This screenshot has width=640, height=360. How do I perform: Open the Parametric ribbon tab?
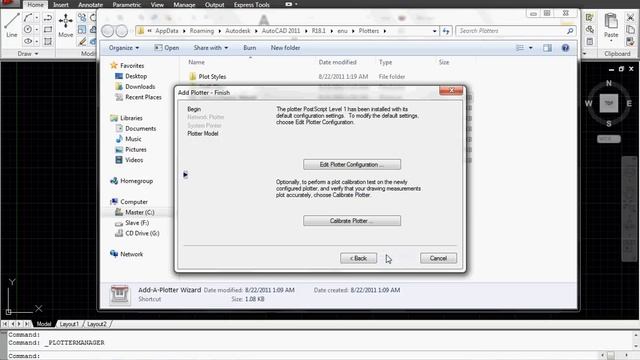127,5
